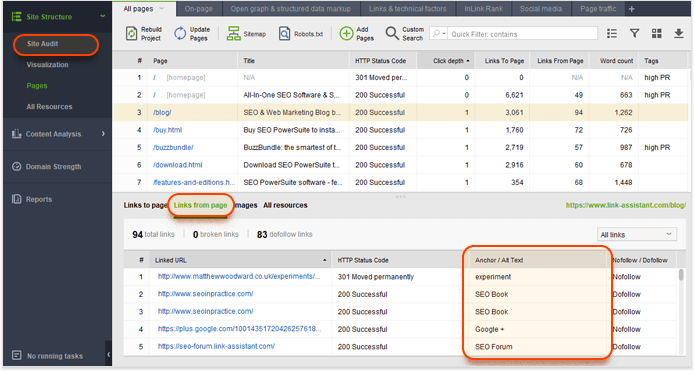Image resolution: width=694 pixels, height=371 pixels.
Task: Open Pages in sidebar
Action: pos(37,85)
